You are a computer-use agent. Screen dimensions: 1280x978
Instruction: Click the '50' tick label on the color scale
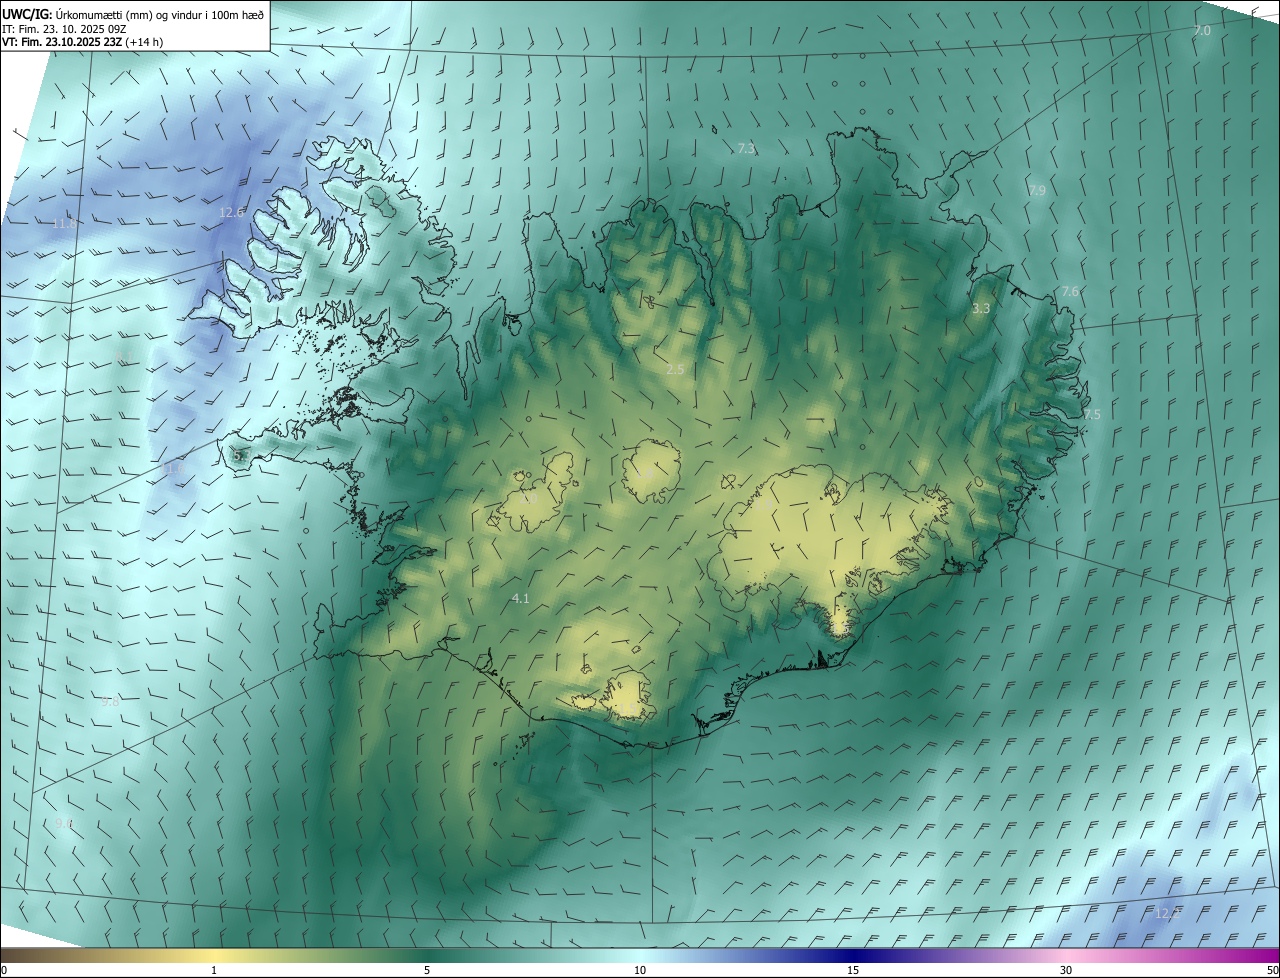point(1272,970)
